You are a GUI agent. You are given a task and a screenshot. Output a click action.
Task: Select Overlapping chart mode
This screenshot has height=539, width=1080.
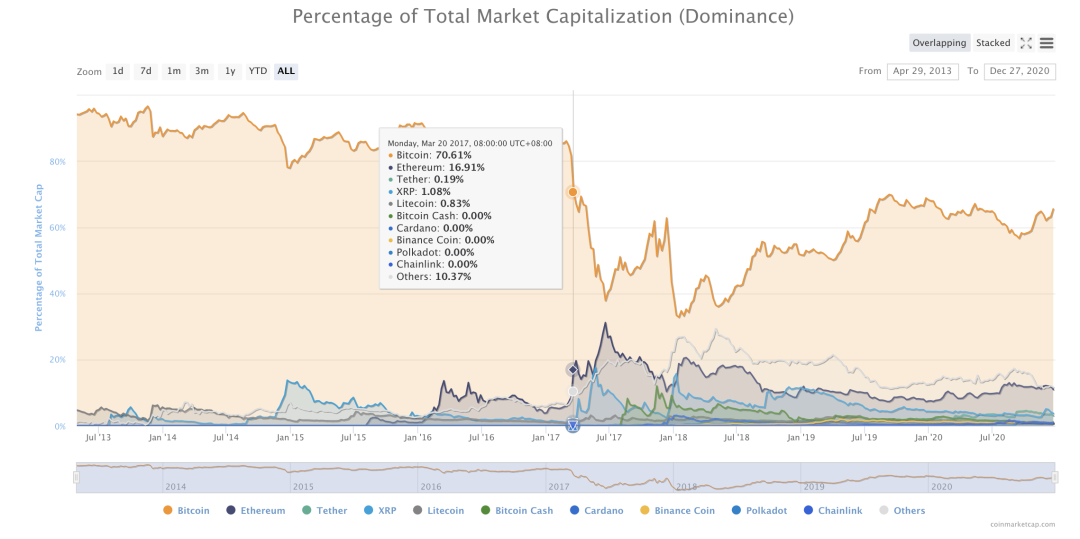pos(939,43)
